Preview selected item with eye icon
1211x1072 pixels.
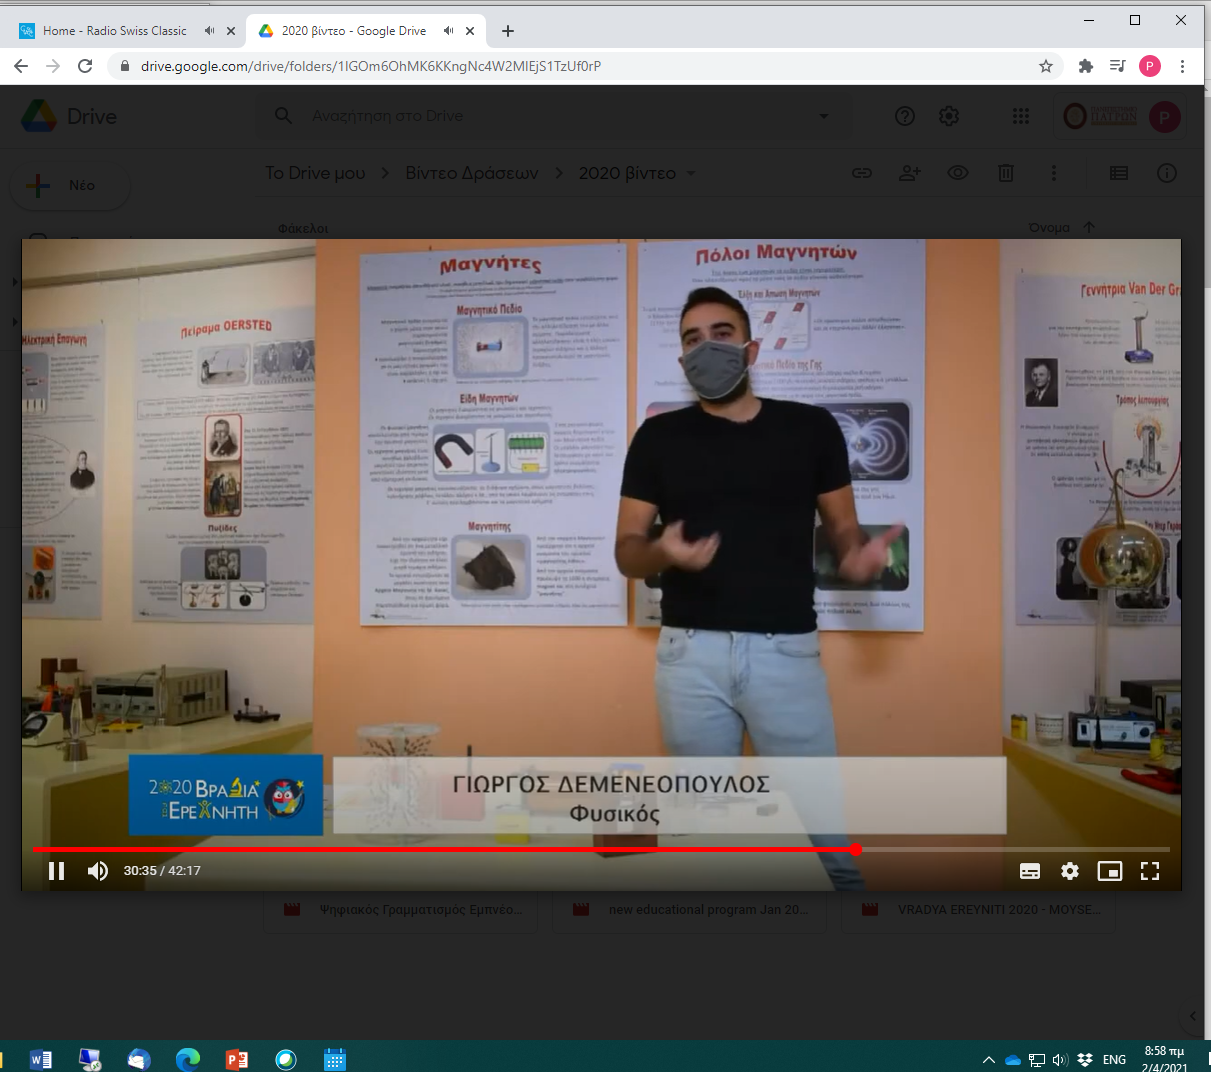958,173
